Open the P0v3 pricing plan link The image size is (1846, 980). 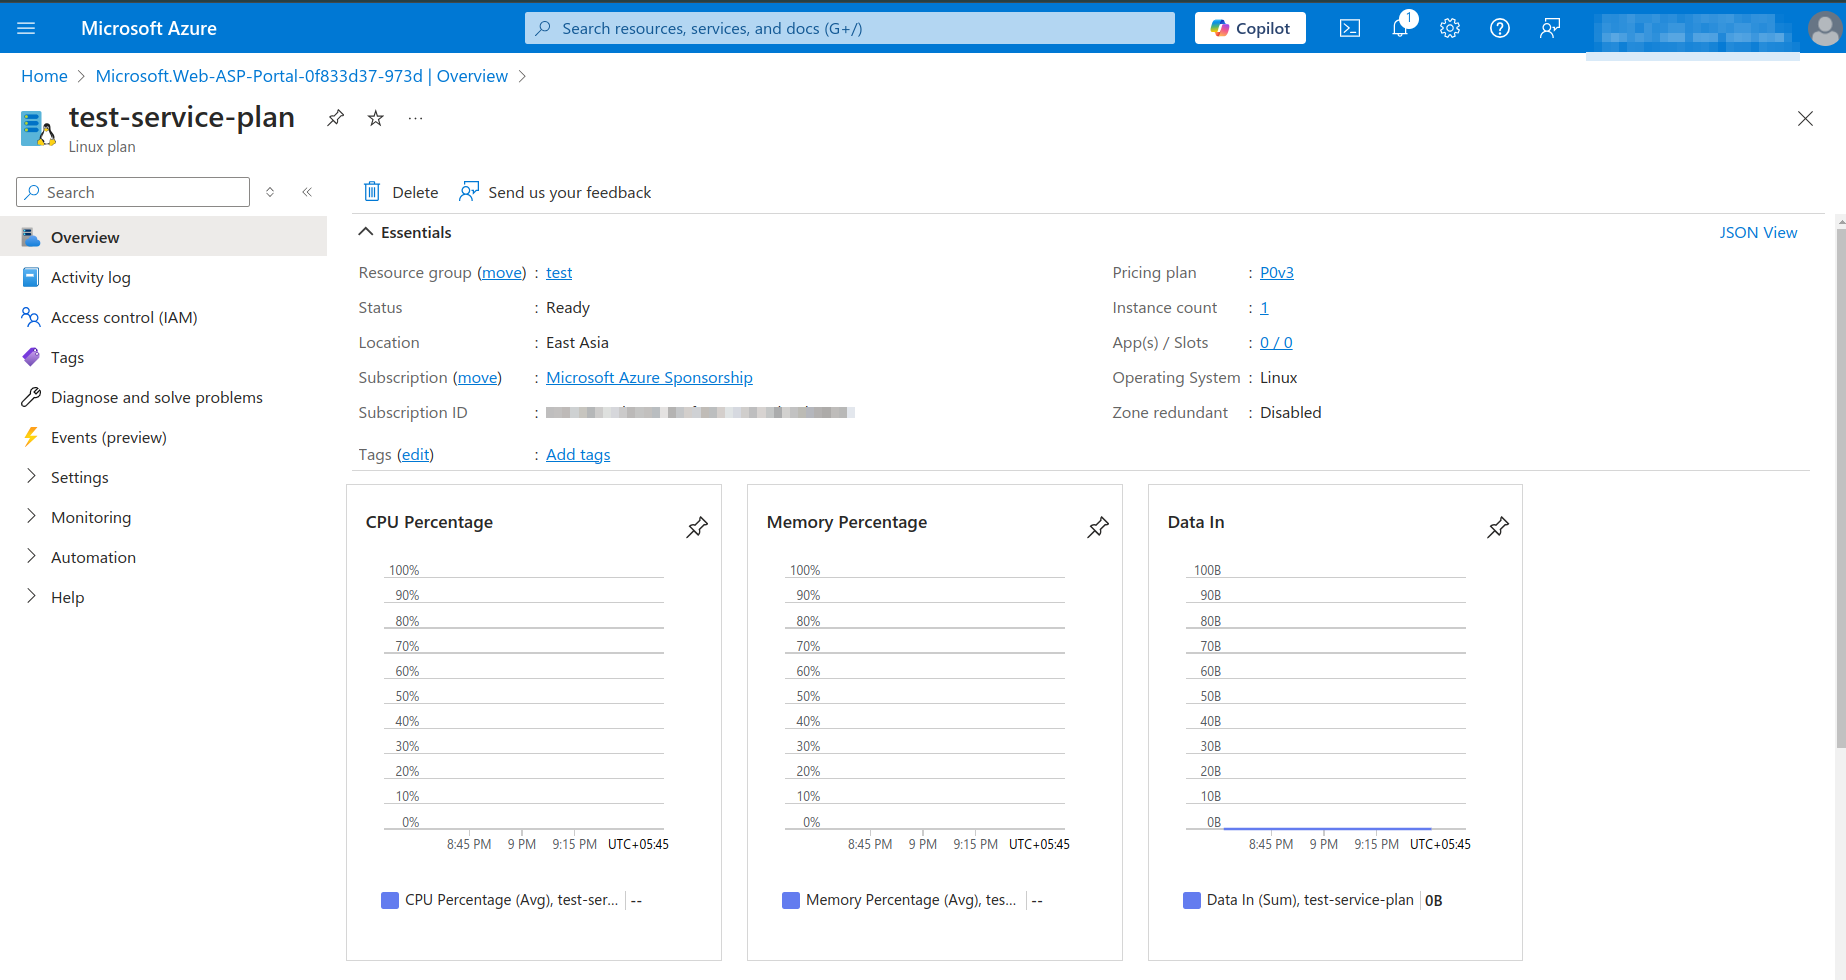click(1277, 272)
